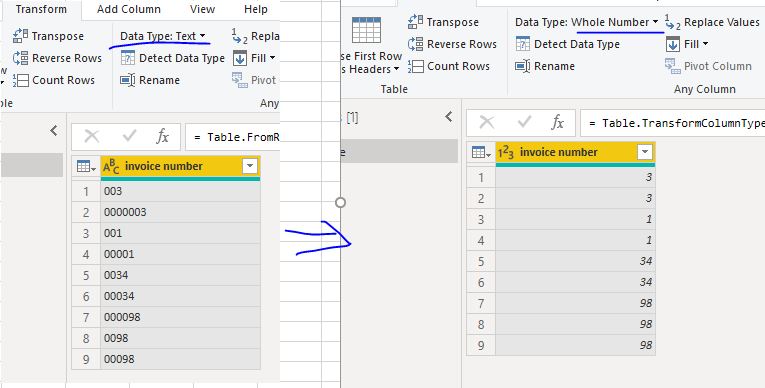Click Detect Data Type in left window
Image resolution: width=765 pixels, height=388 pixels.
(x=172, y=58)
